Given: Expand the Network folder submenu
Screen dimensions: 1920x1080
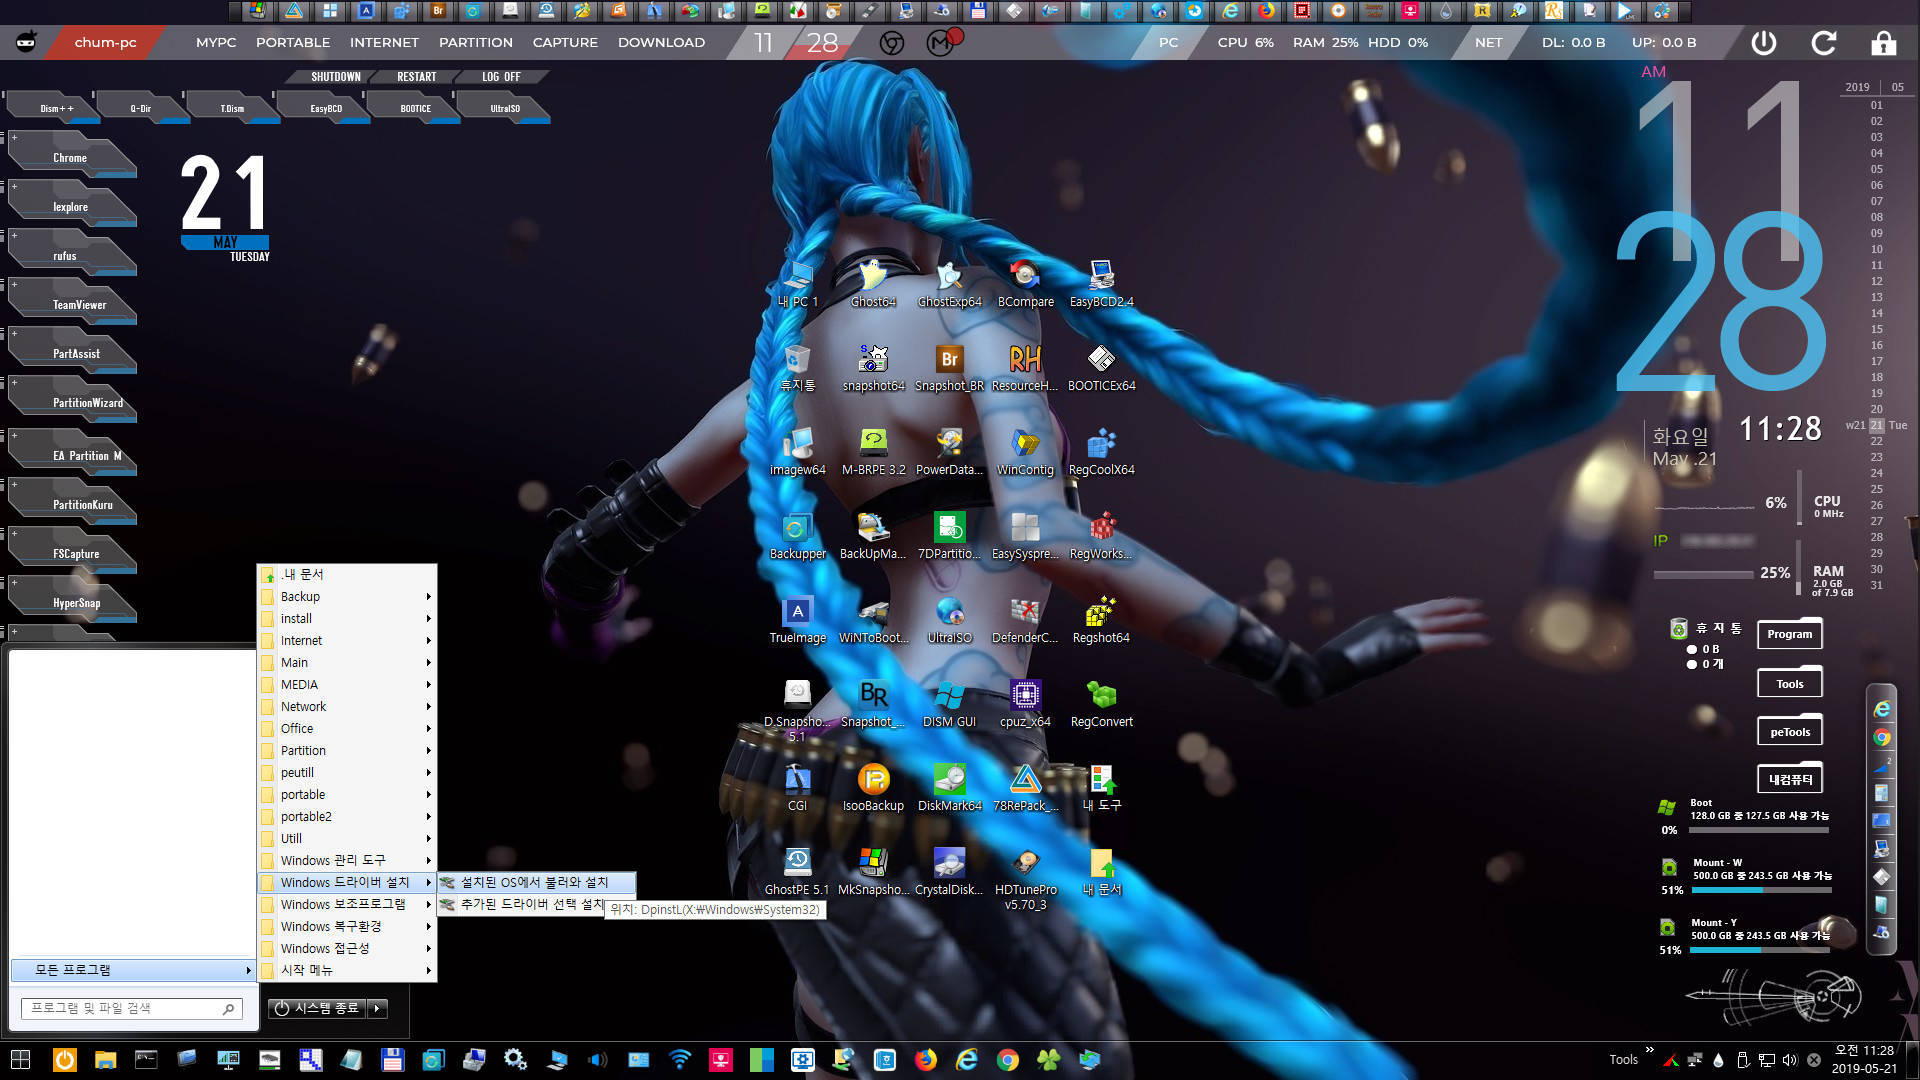Looking at the screenshot, I should coord(347,706).
